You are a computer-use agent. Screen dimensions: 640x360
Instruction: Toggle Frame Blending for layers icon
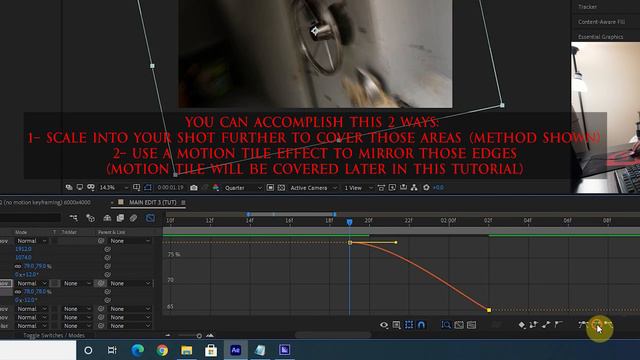tap(120, 218)
